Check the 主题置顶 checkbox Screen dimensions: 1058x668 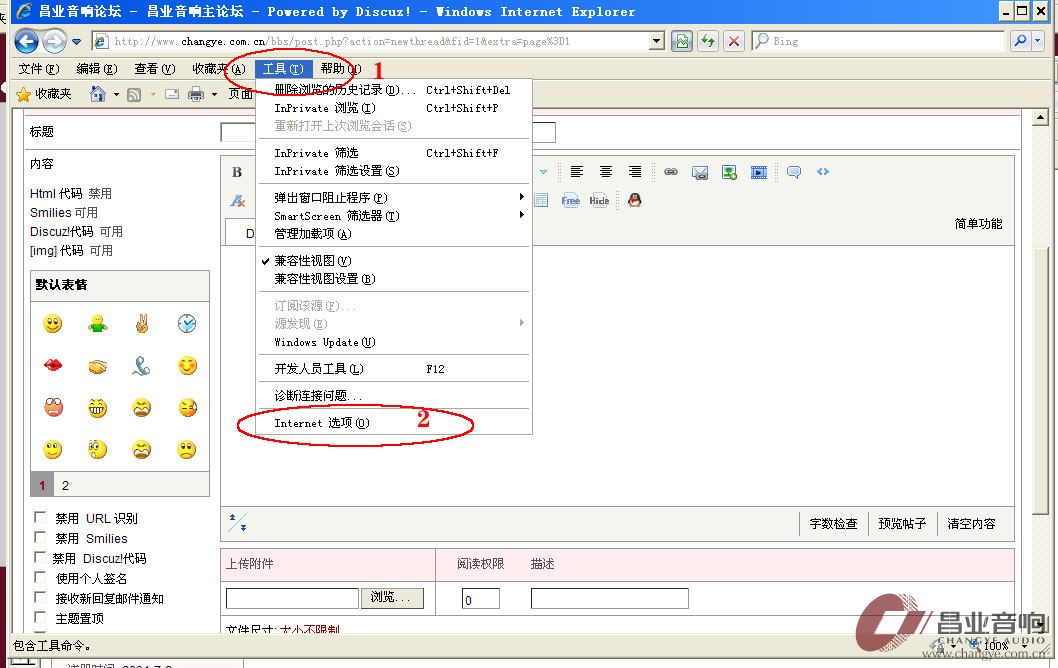click(x=40, y=617)
